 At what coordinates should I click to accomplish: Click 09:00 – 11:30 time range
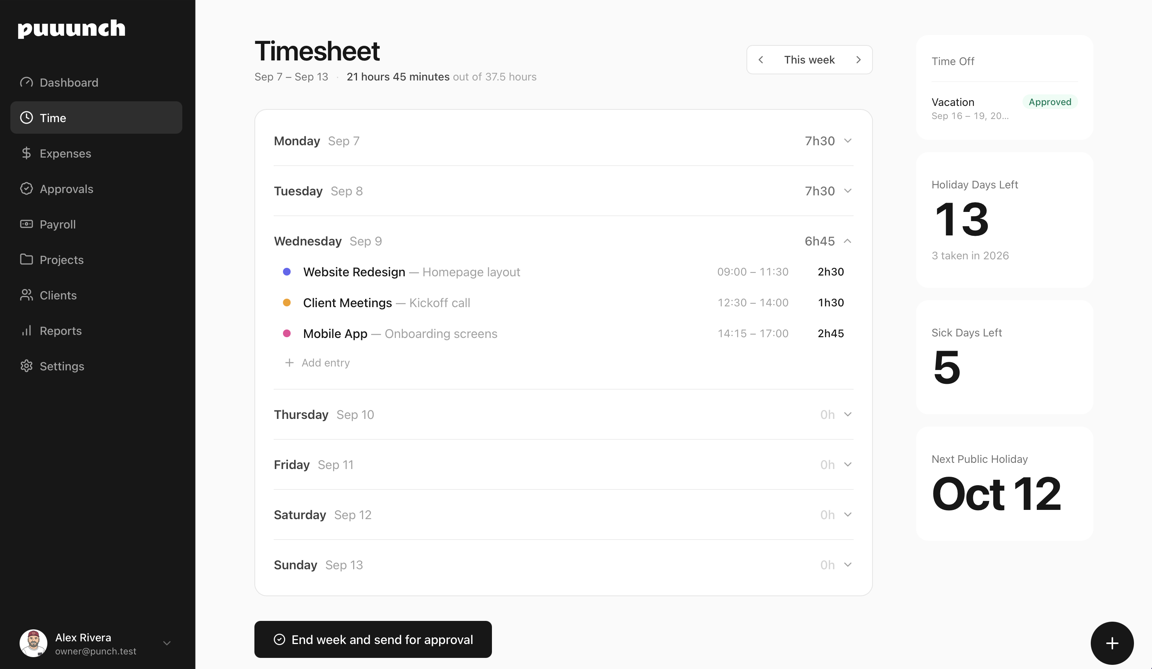[x=753, y=272]
